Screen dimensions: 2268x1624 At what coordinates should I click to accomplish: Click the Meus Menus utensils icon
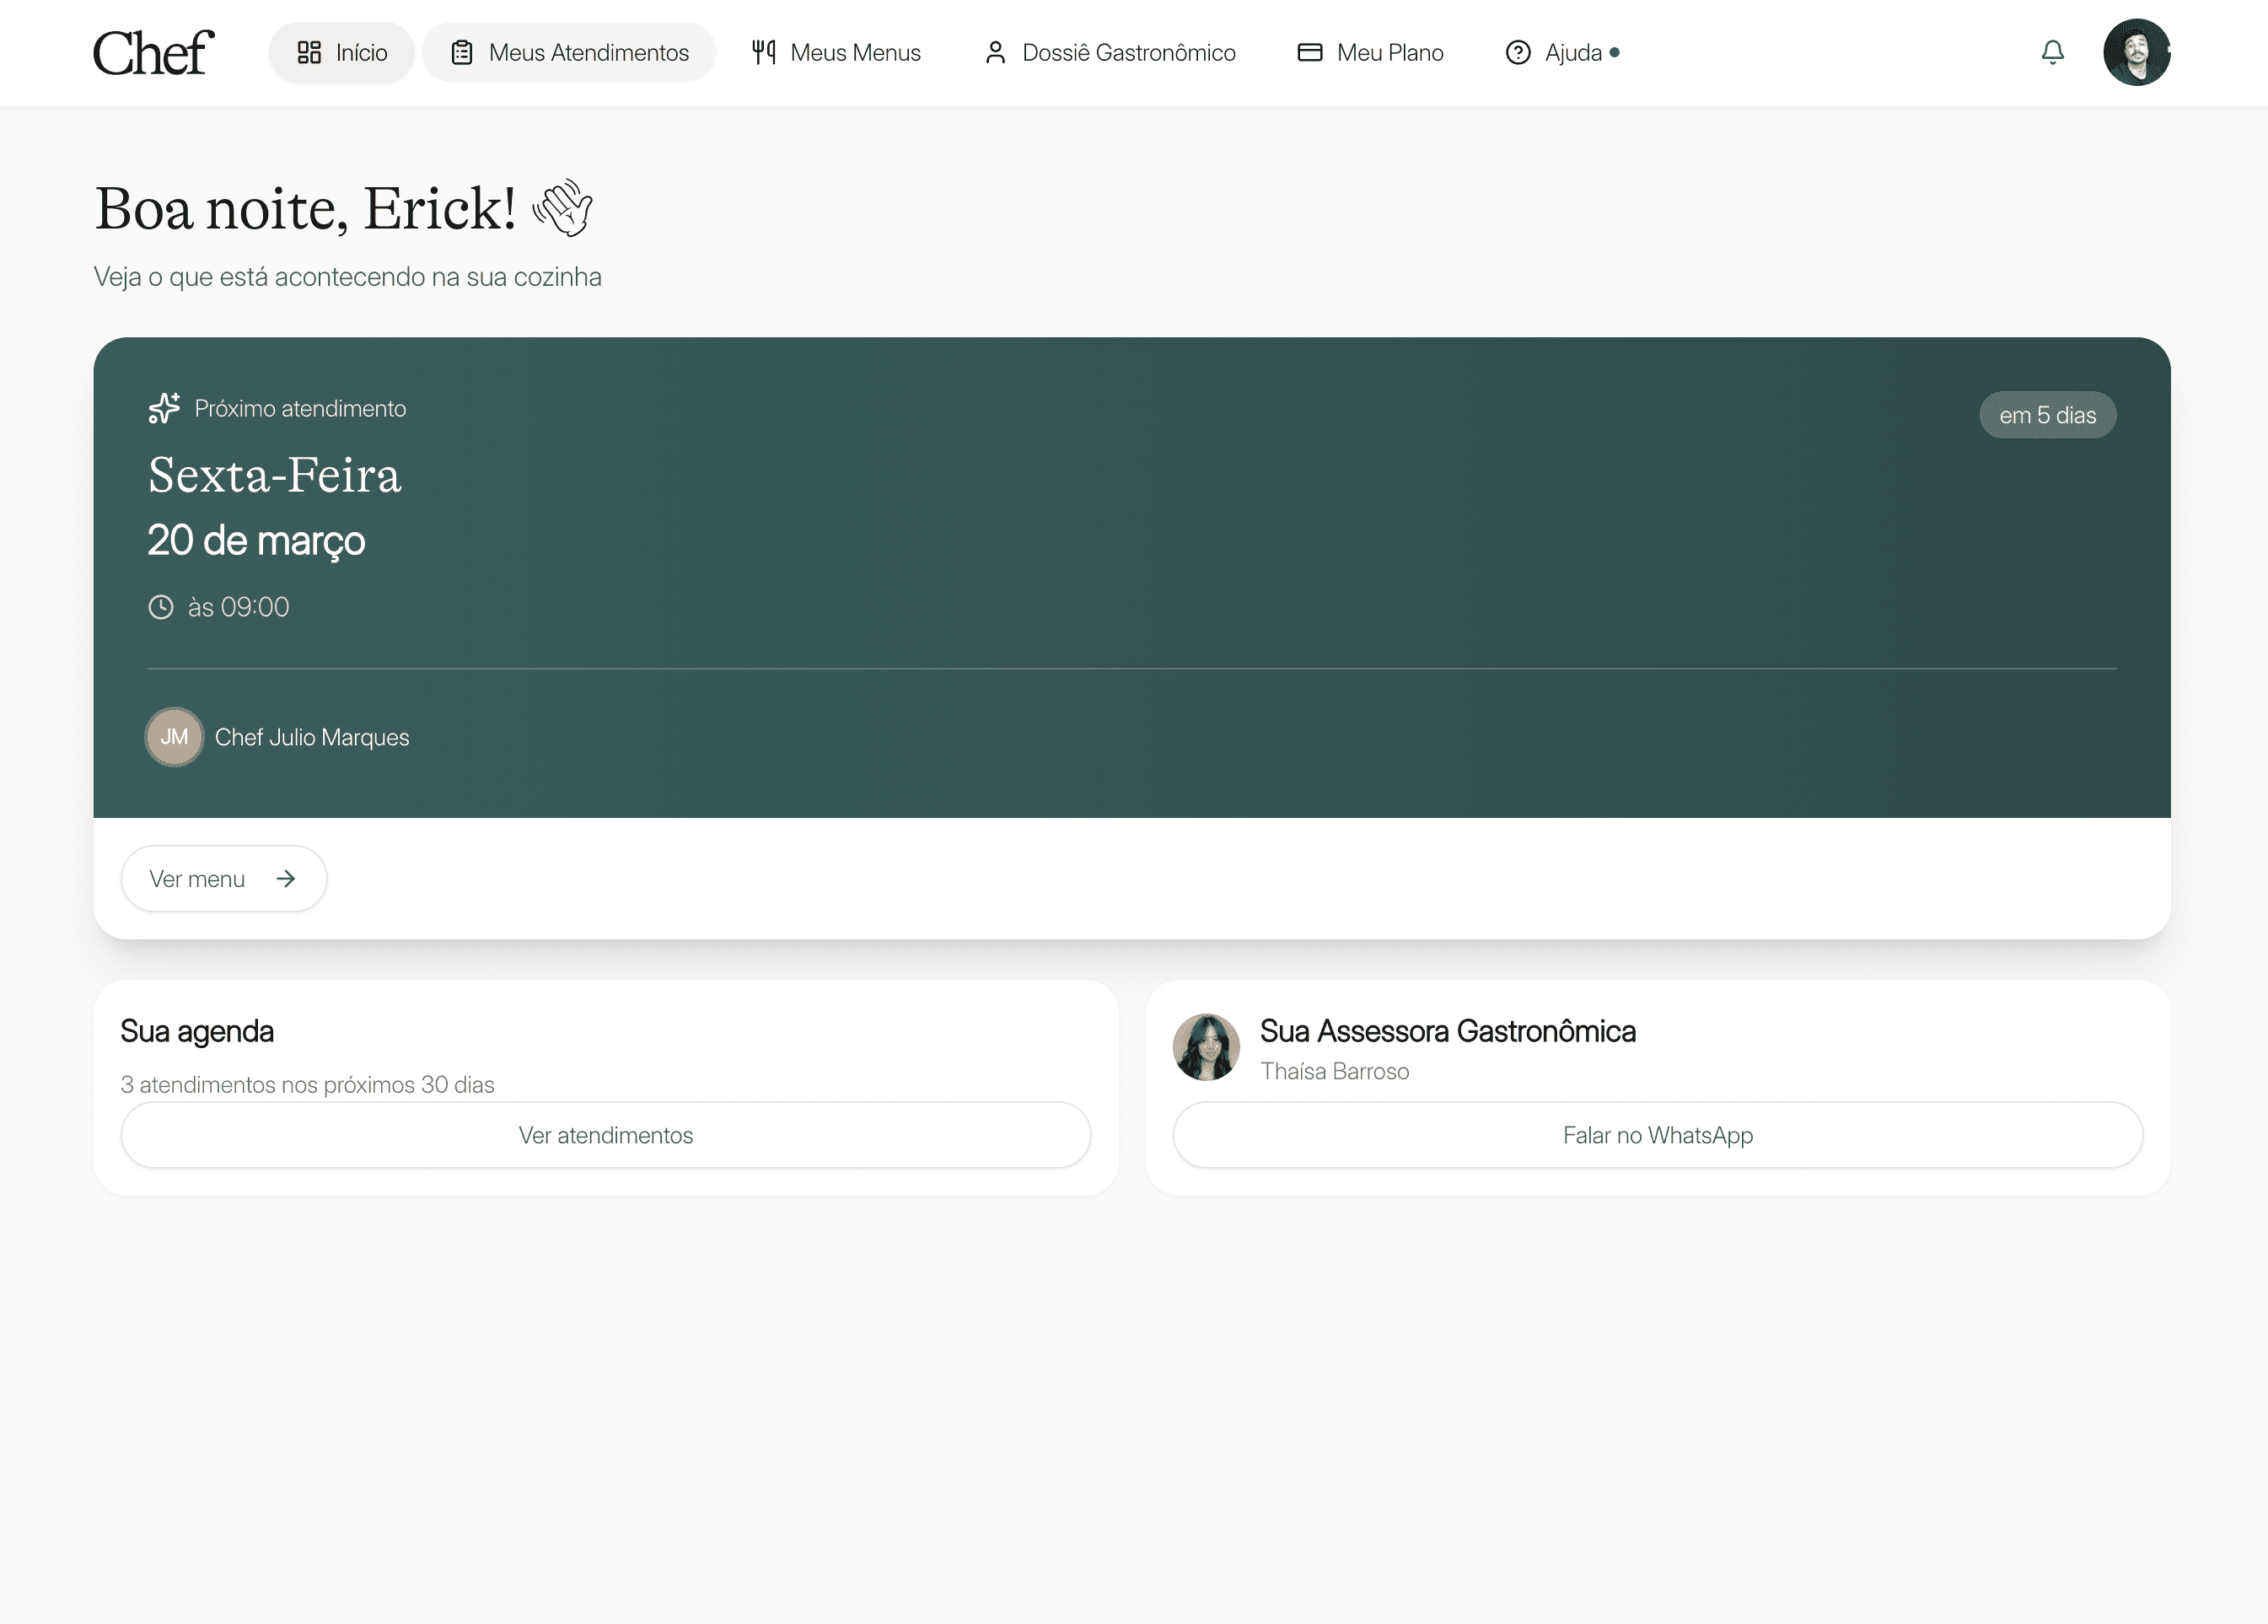(764, 53)
